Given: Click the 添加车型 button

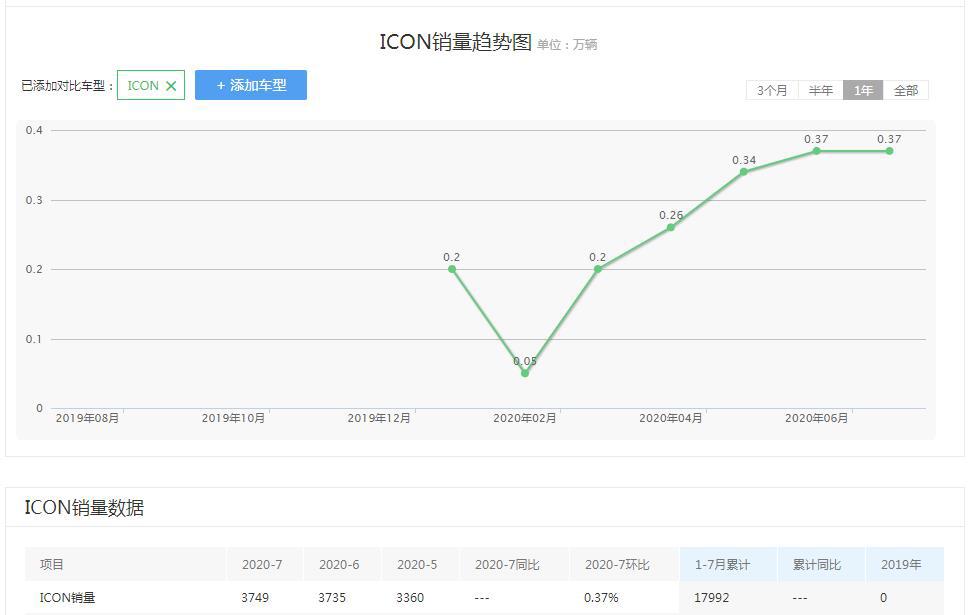Looking at the screenshot, I should [251, 85].
